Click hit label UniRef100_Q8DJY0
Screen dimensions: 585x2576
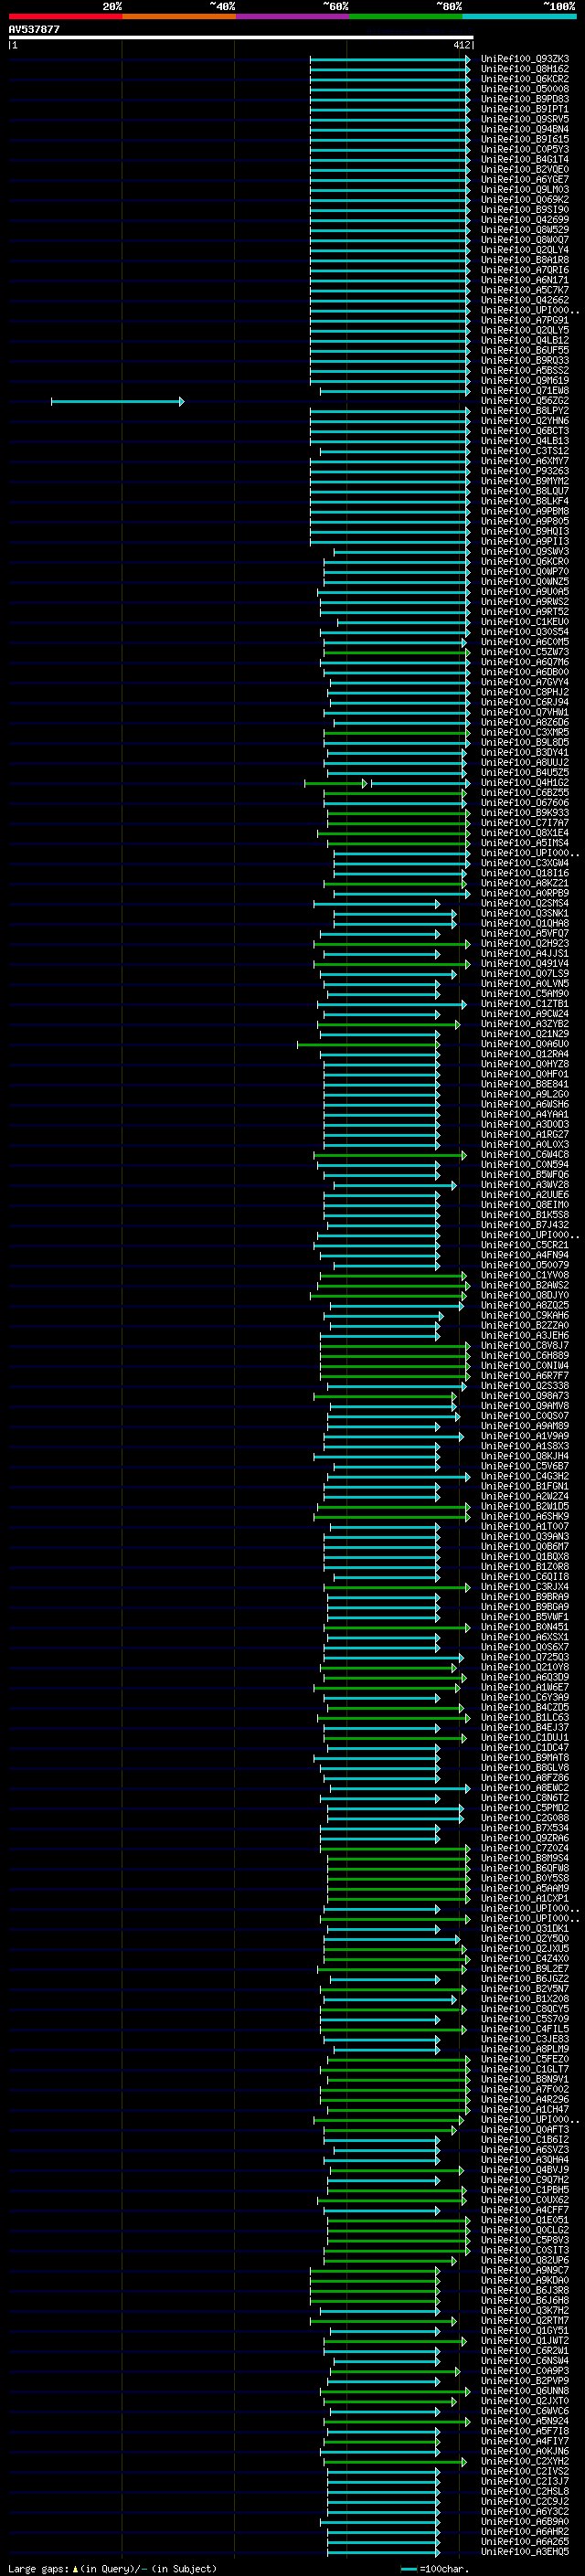[x=525, y=1295]
